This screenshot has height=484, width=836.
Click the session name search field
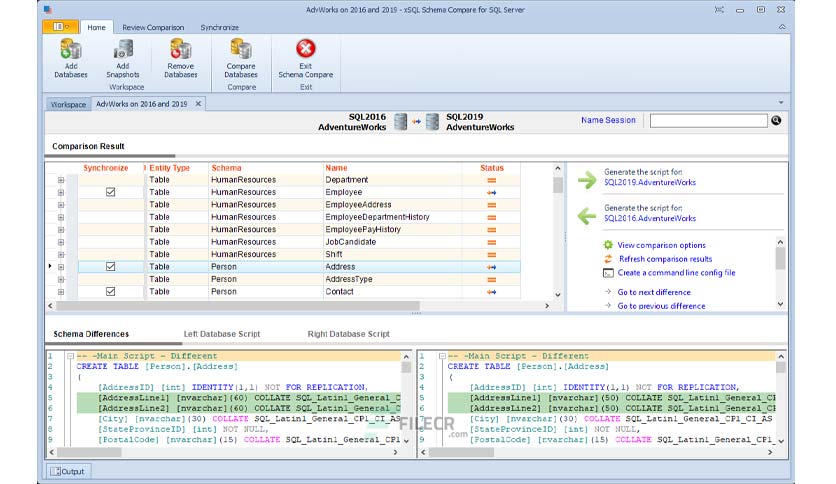point(708,121)
